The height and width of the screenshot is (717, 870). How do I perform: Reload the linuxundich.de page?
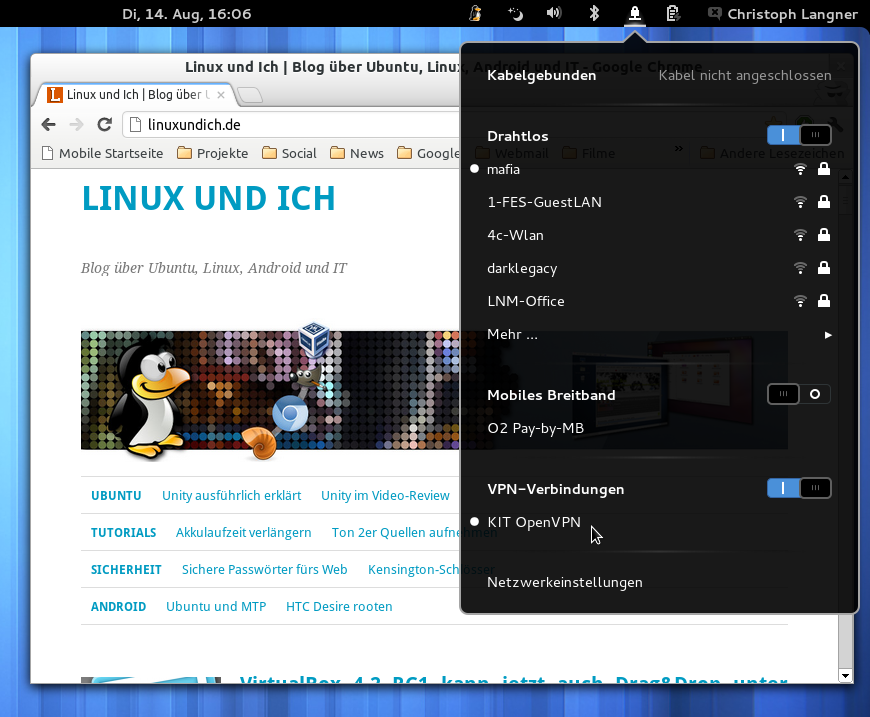[104, 125]
